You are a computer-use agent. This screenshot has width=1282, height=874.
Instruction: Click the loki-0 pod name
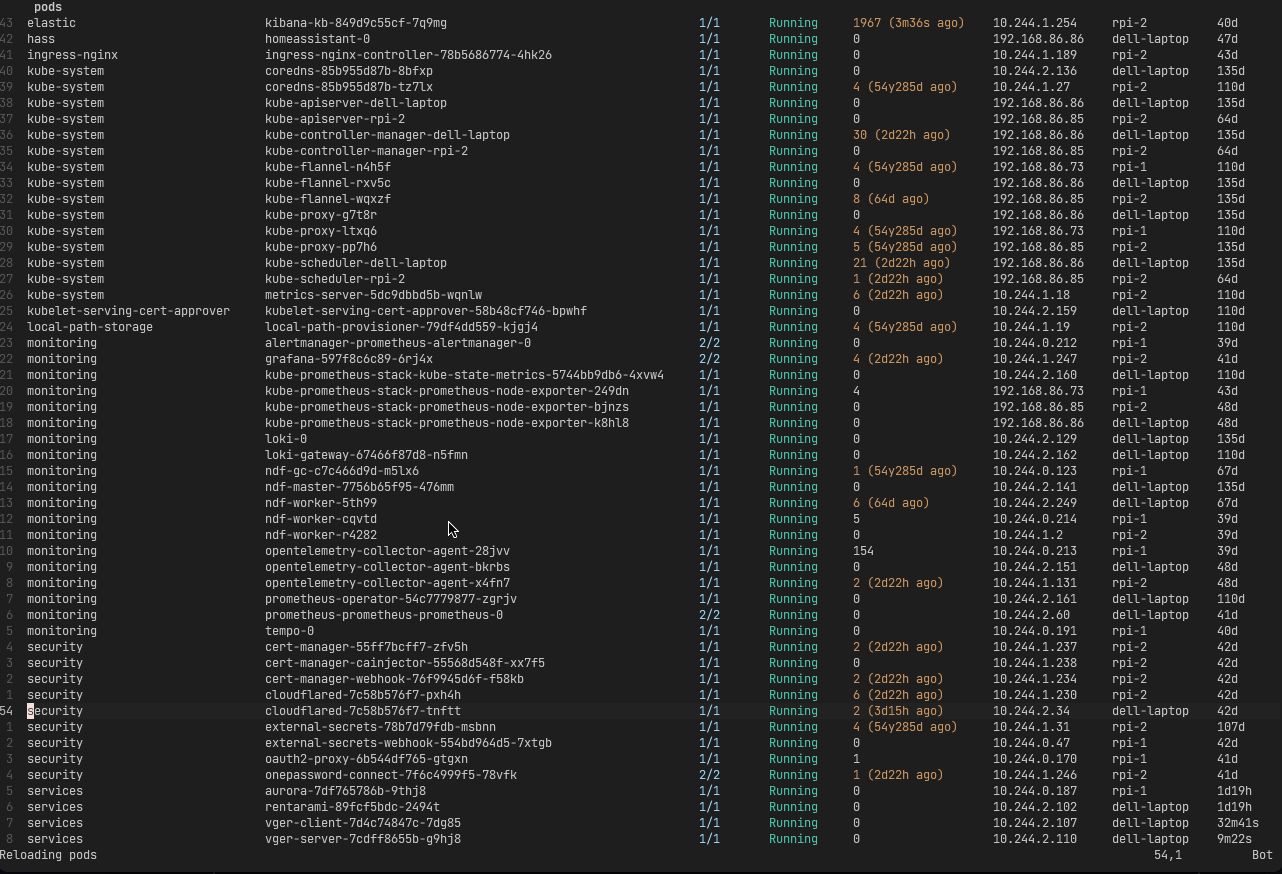click(x=286, y=439)
